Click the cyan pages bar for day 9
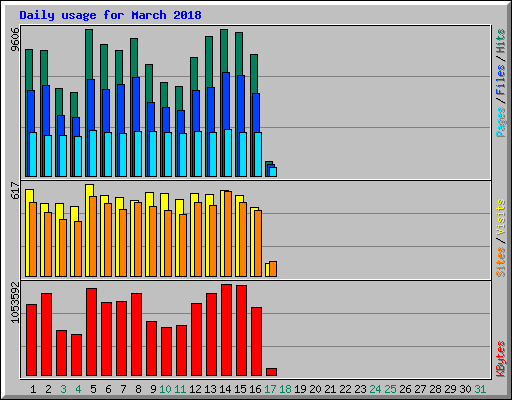The height and width of the screenshot is (400, 512). click(153, 154)
